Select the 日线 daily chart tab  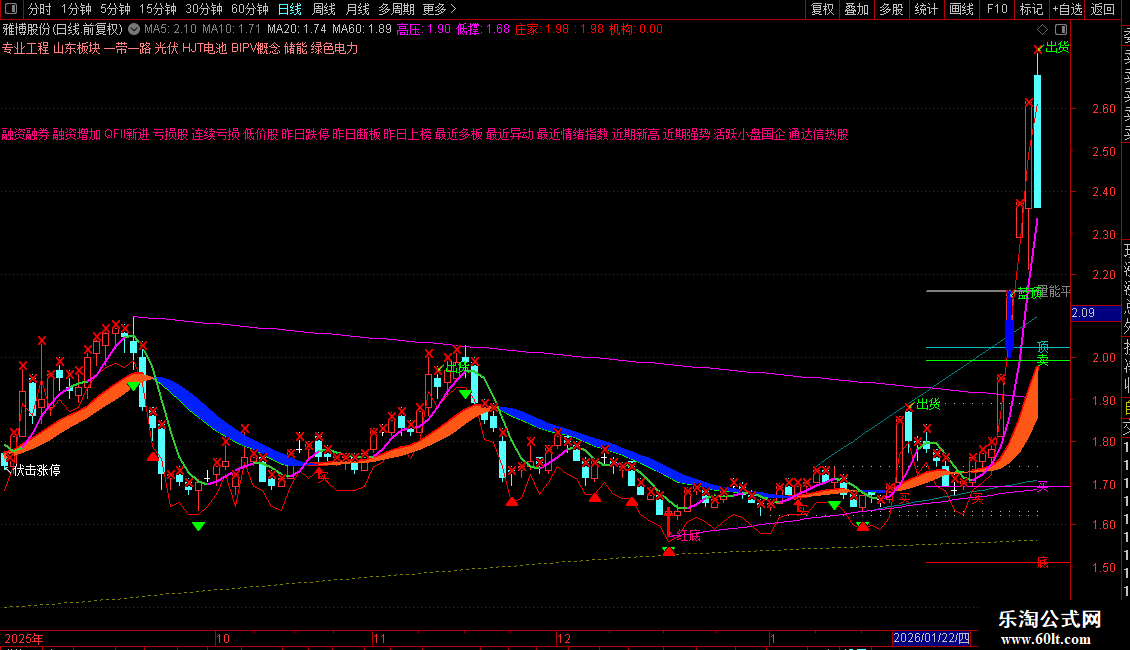290,9
